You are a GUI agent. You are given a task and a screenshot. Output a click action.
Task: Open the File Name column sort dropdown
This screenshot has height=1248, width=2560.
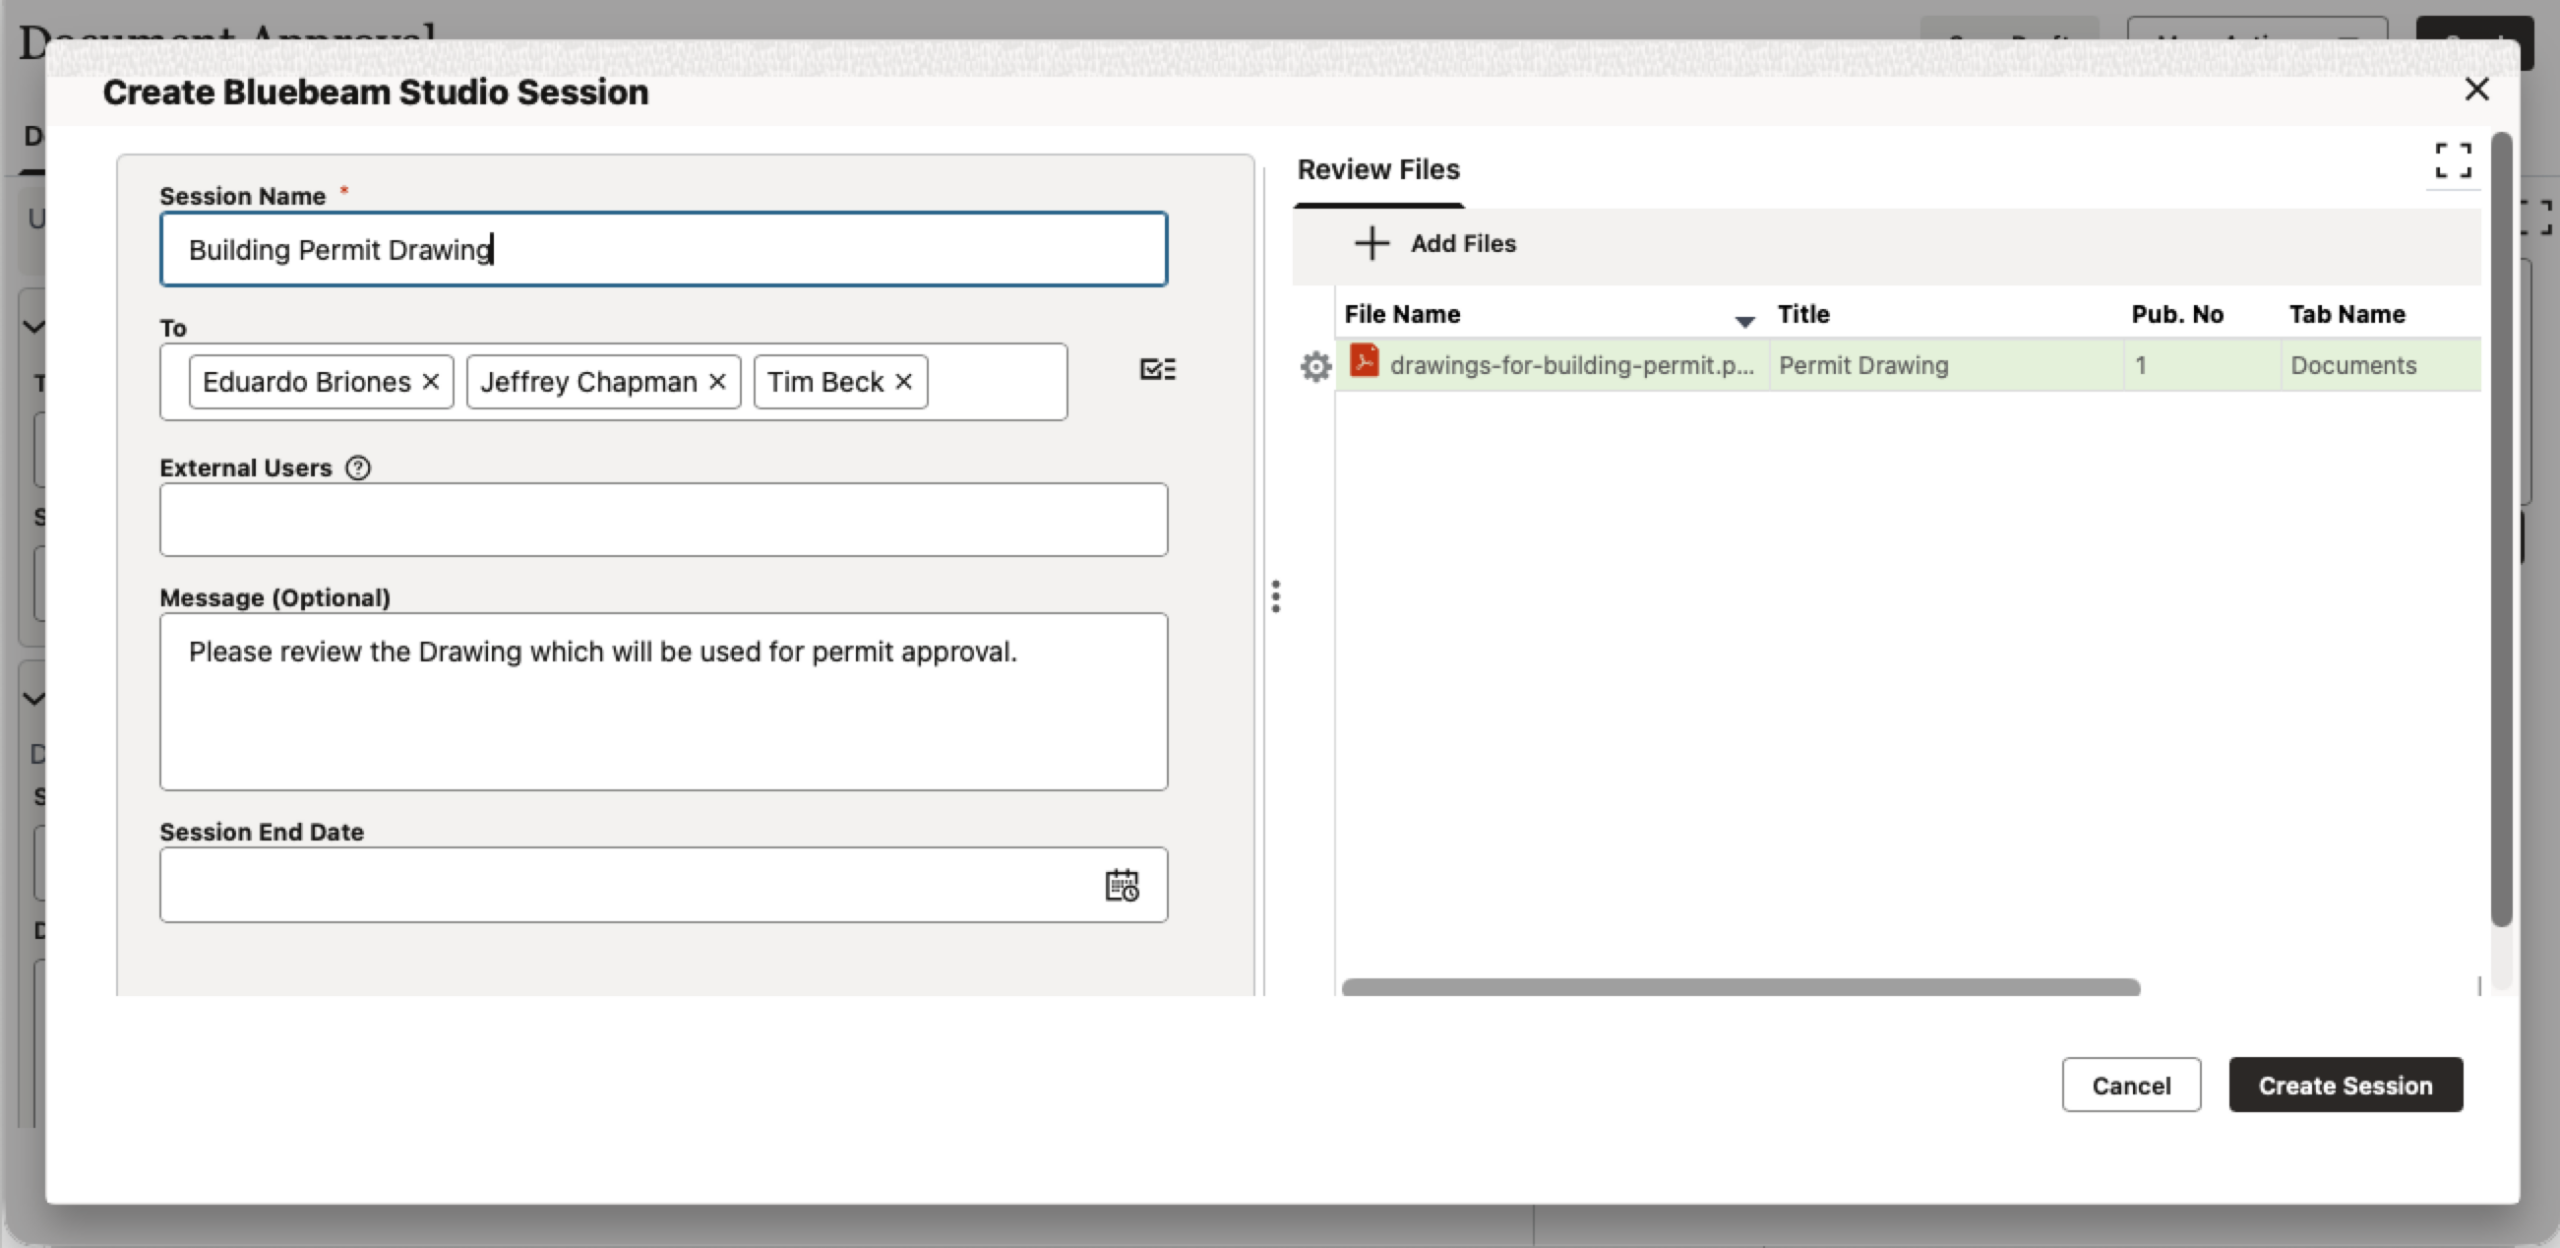[x=1744, y=321]
